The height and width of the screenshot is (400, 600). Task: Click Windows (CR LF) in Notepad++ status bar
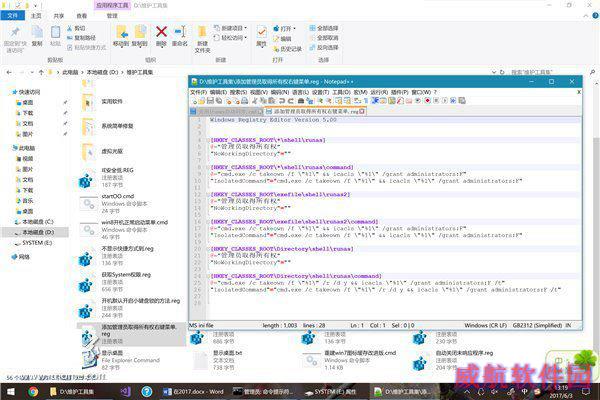coord(485,325)
